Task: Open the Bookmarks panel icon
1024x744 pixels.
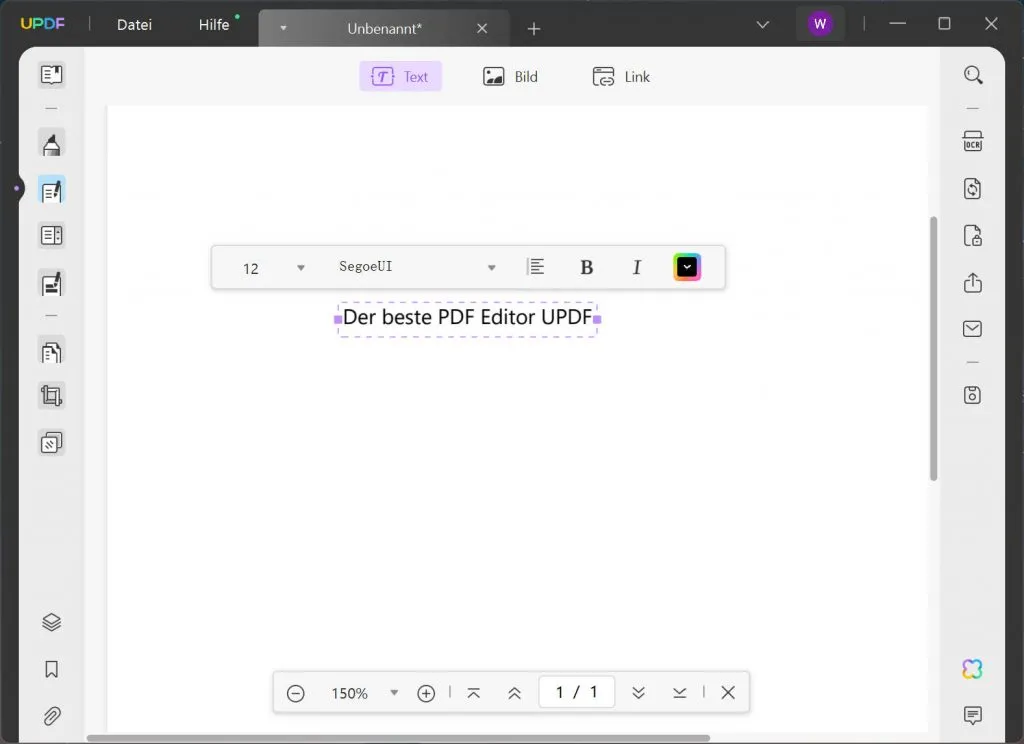Action: (x=52, y=669)
